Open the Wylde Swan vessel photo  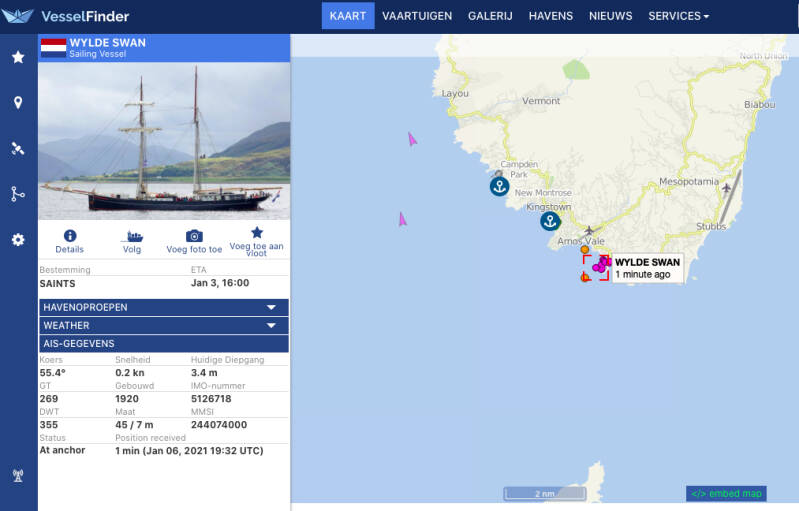pyautogui.click(x=164, y=141)
